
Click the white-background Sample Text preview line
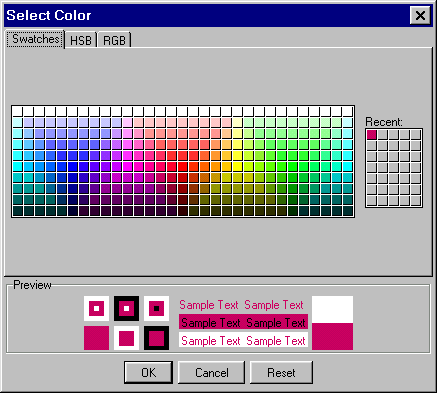243,340
